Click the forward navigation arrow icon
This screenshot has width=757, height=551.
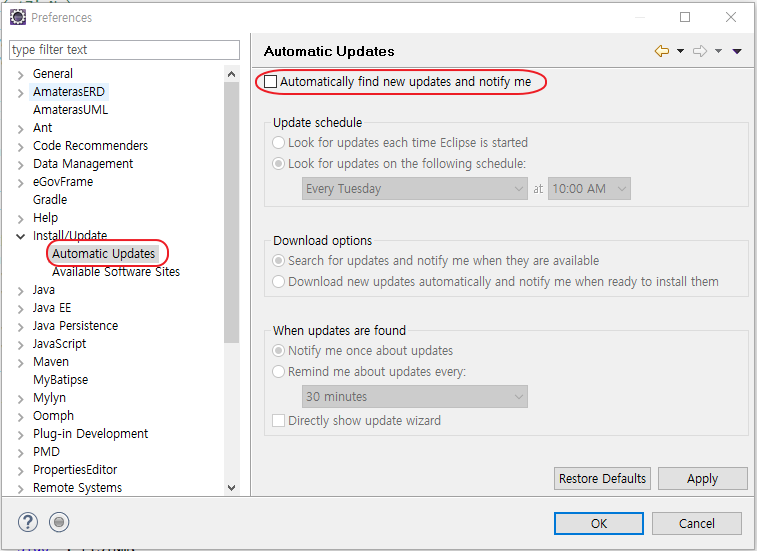tap(700, 51)
